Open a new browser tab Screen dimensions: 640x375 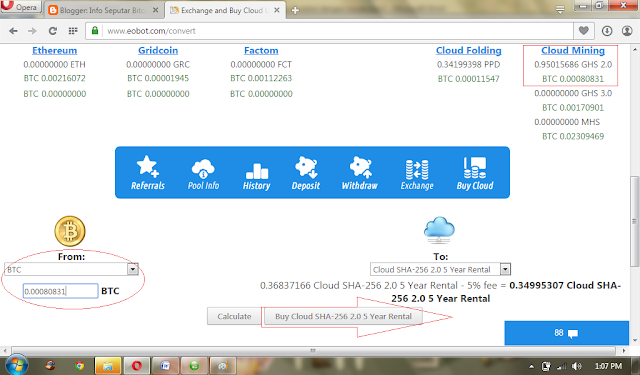tap(295, 11)
